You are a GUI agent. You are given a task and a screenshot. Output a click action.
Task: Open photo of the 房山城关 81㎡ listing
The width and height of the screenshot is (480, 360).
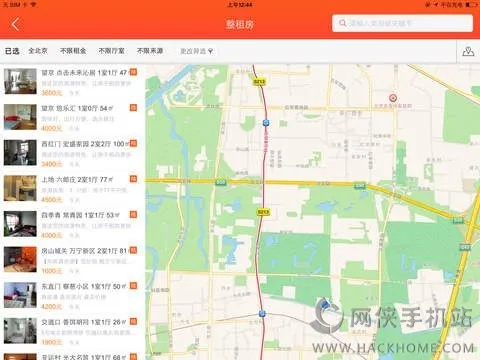click(x=20, y=260)
